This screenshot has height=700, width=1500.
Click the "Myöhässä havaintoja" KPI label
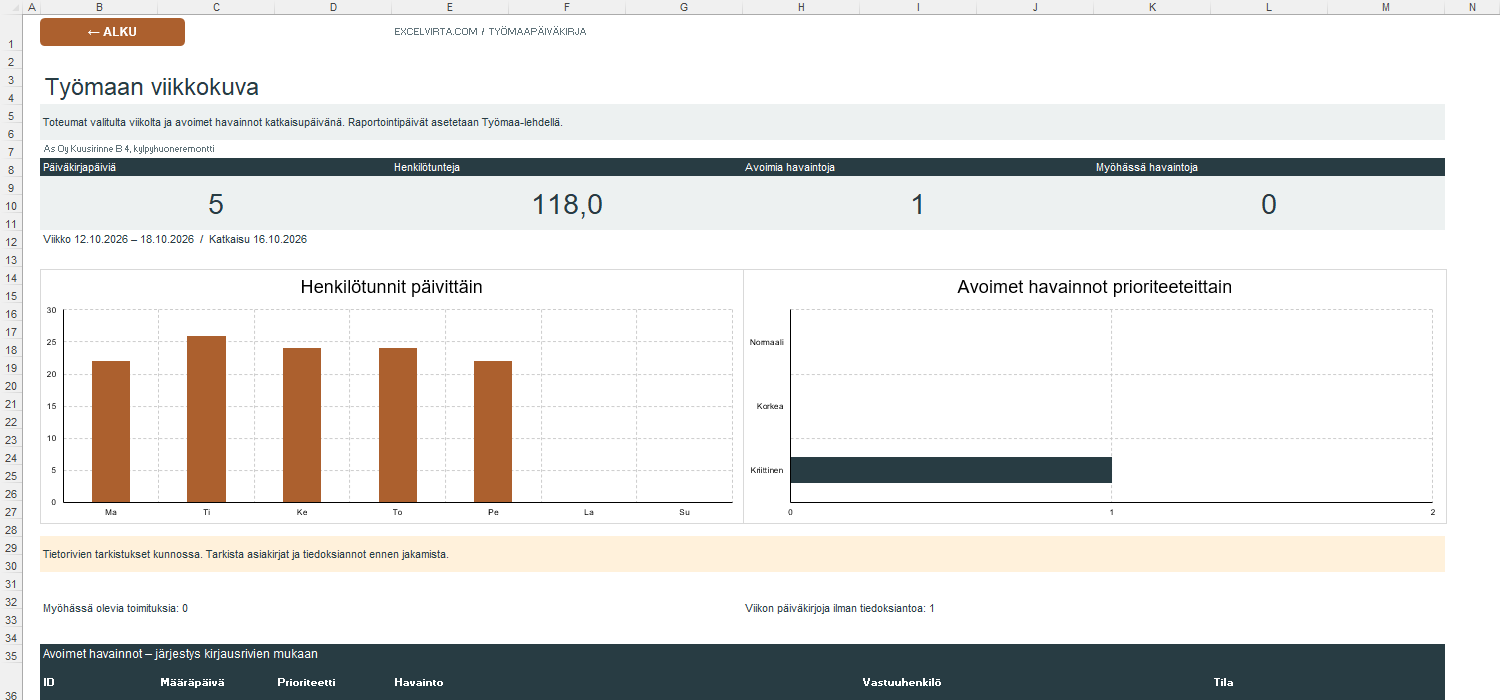[x=1147, y=167]
